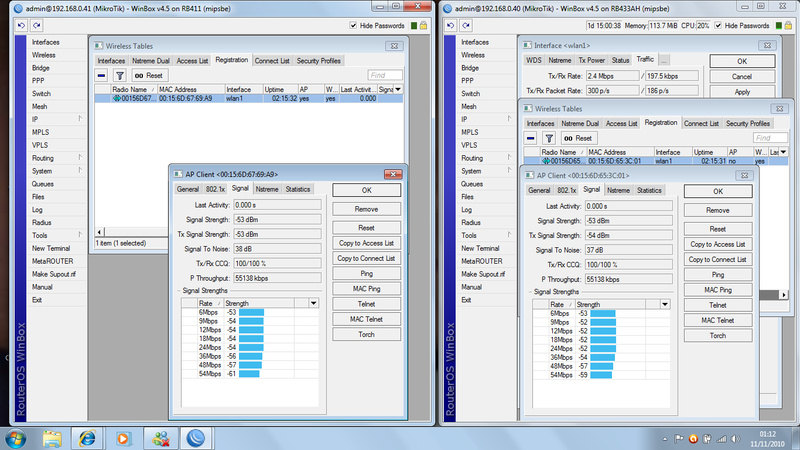Click the filter funnel icon in left Wireless Tables
The width and height of the screenshot is (800, 450).
(119, 75)
